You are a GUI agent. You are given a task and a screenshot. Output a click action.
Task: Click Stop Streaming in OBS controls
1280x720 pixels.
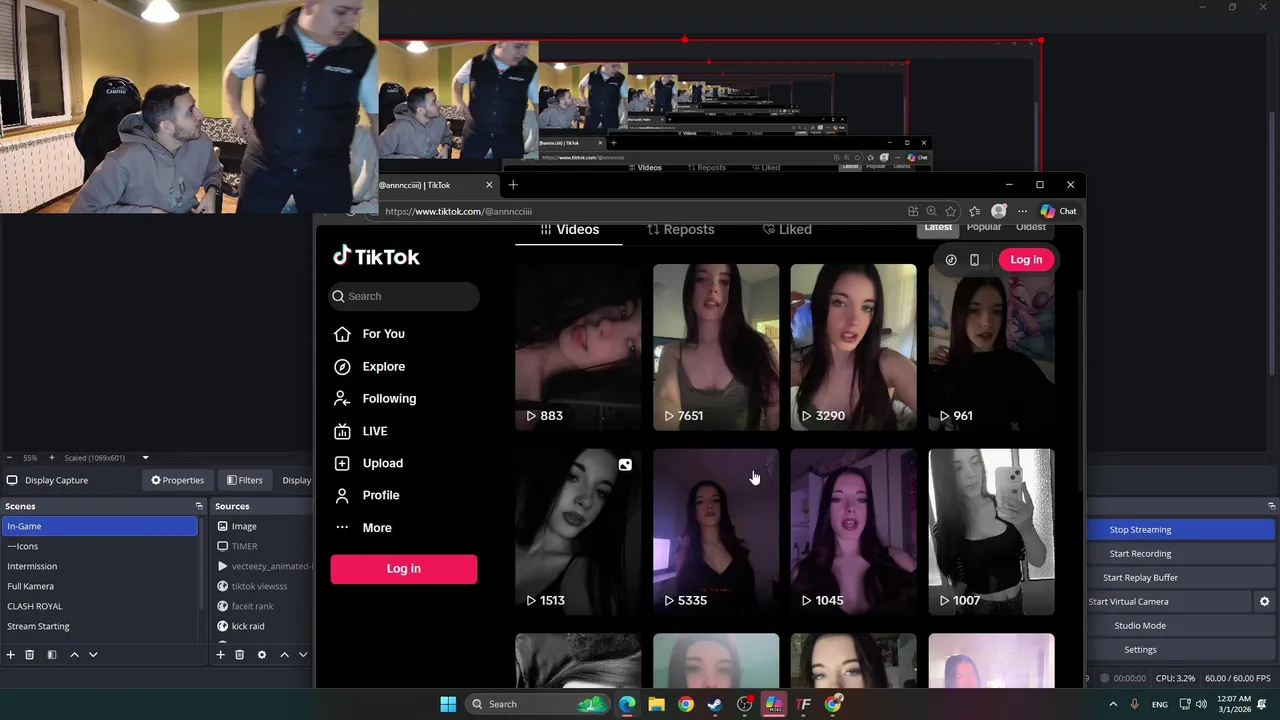pos(1140,530)
